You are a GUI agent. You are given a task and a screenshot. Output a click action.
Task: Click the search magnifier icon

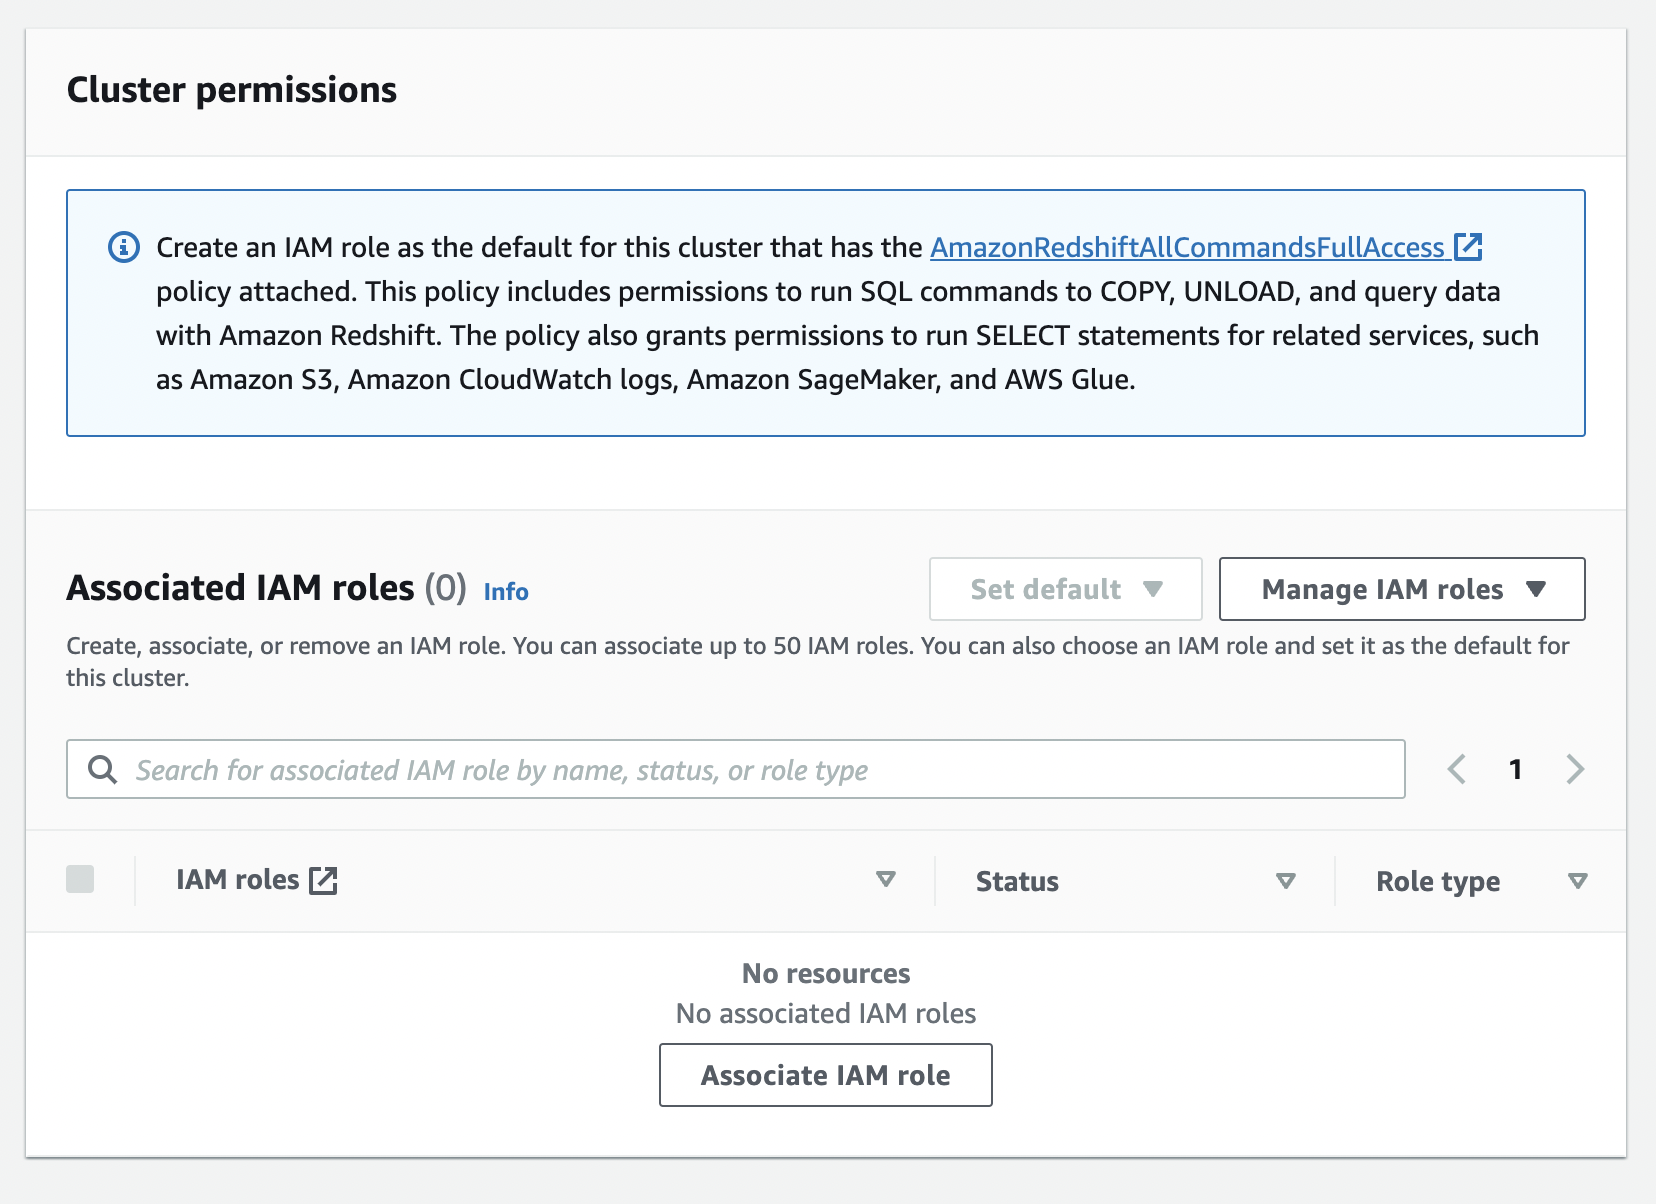[102, 769]
